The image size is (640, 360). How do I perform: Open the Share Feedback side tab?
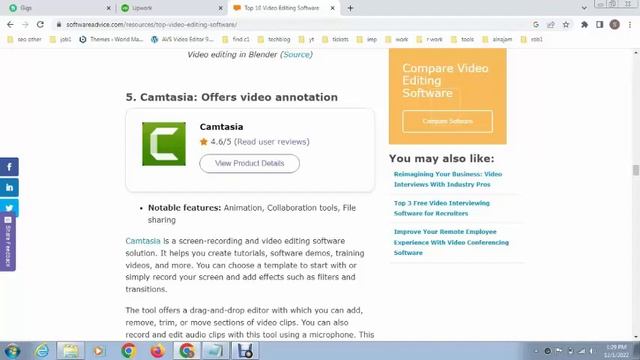click(8, 243)
